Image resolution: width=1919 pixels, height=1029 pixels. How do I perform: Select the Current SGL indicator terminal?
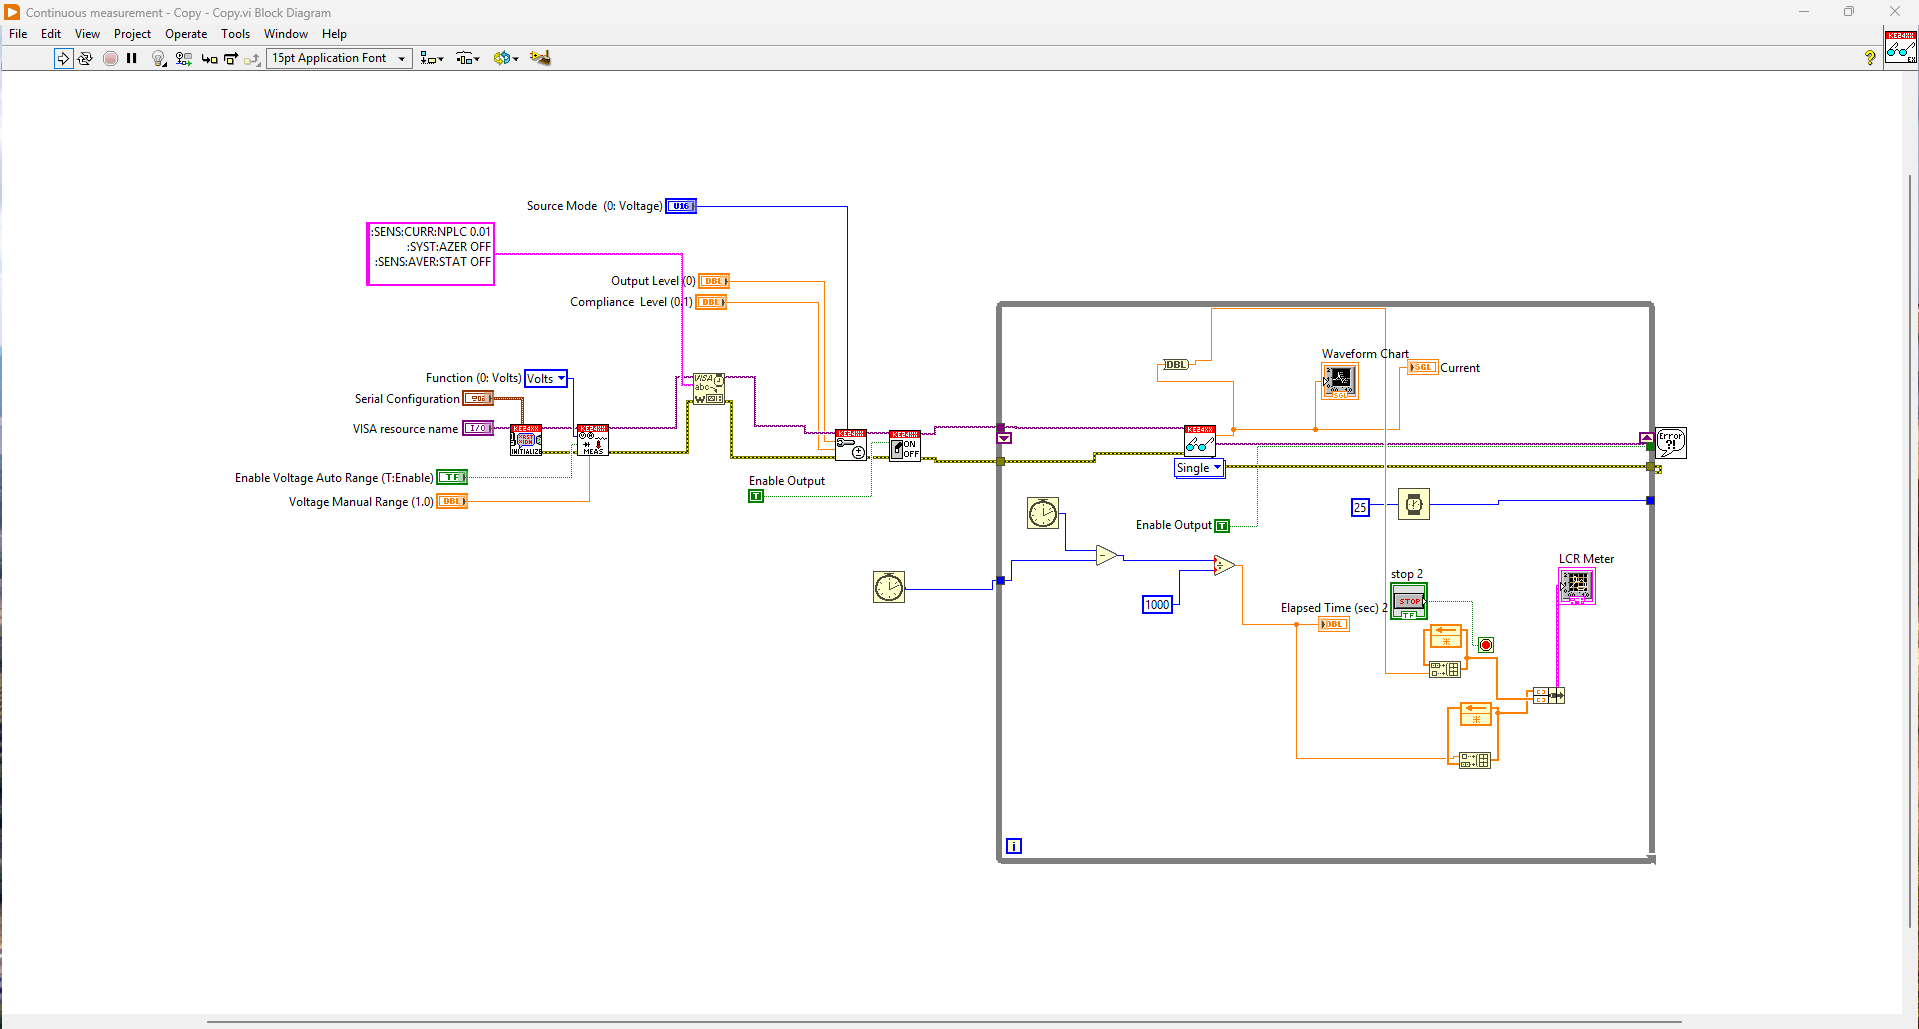(1423, 368)
